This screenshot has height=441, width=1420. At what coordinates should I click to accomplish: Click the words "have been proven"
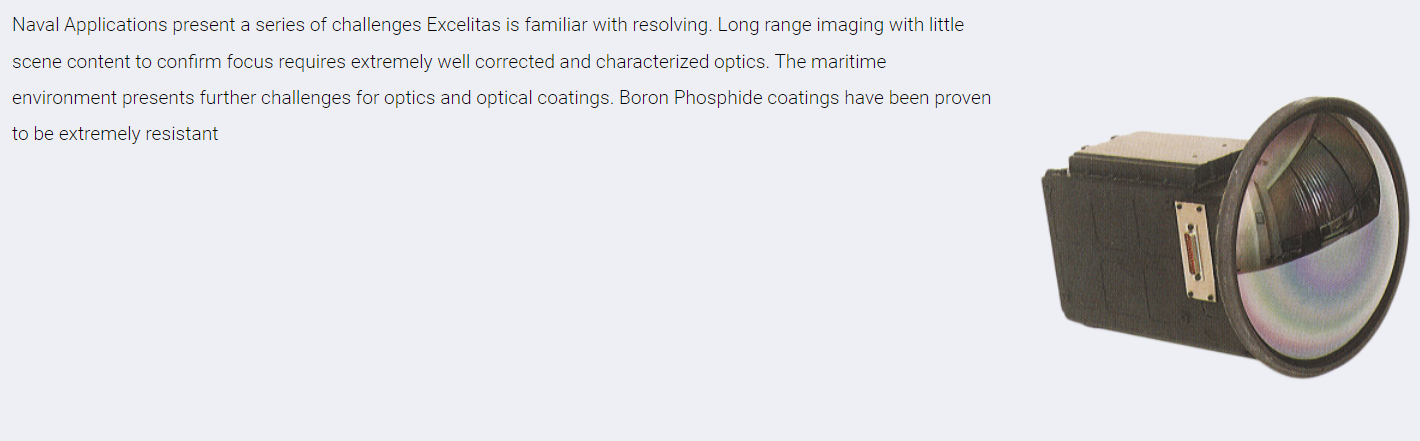click(917, 98)
